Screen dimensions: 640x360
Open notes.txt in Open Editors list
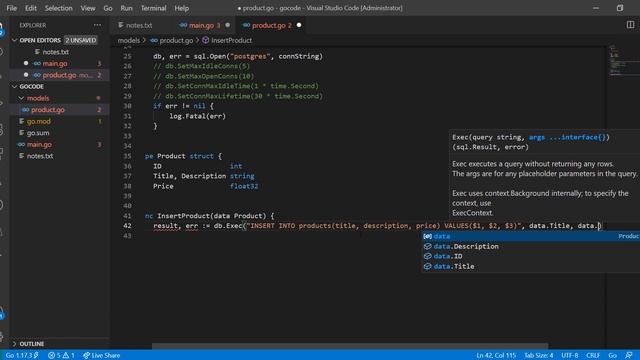[x=56, y=52]
